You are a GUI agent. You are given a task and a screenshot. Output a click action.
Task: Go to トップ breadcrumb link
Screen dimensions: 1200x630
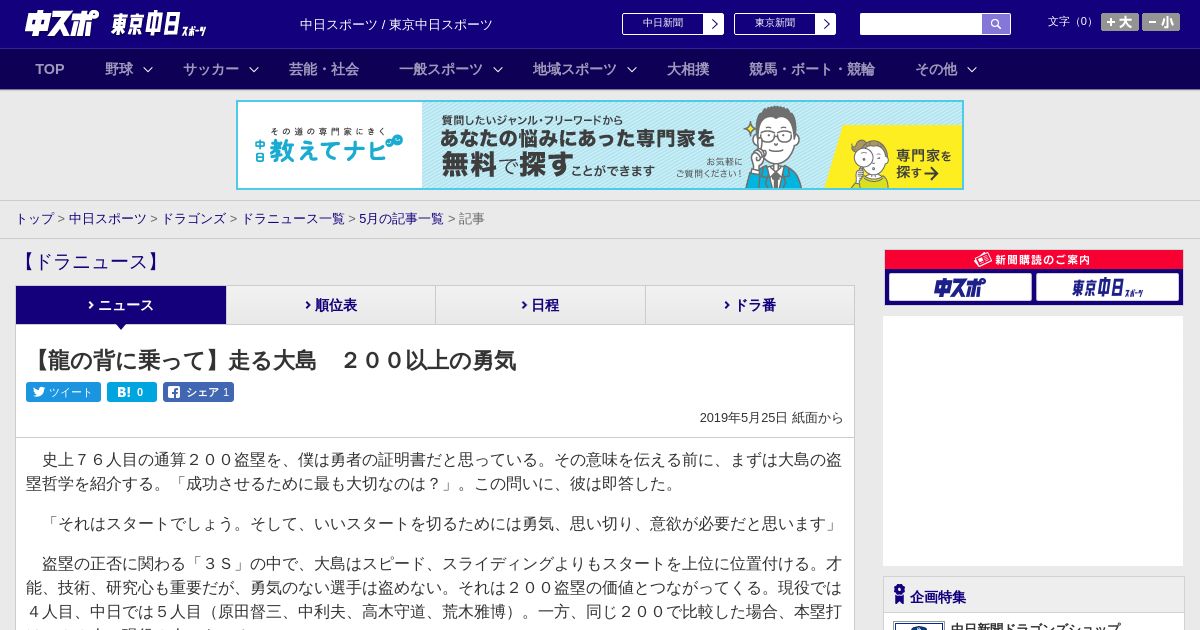coord(34,219)
